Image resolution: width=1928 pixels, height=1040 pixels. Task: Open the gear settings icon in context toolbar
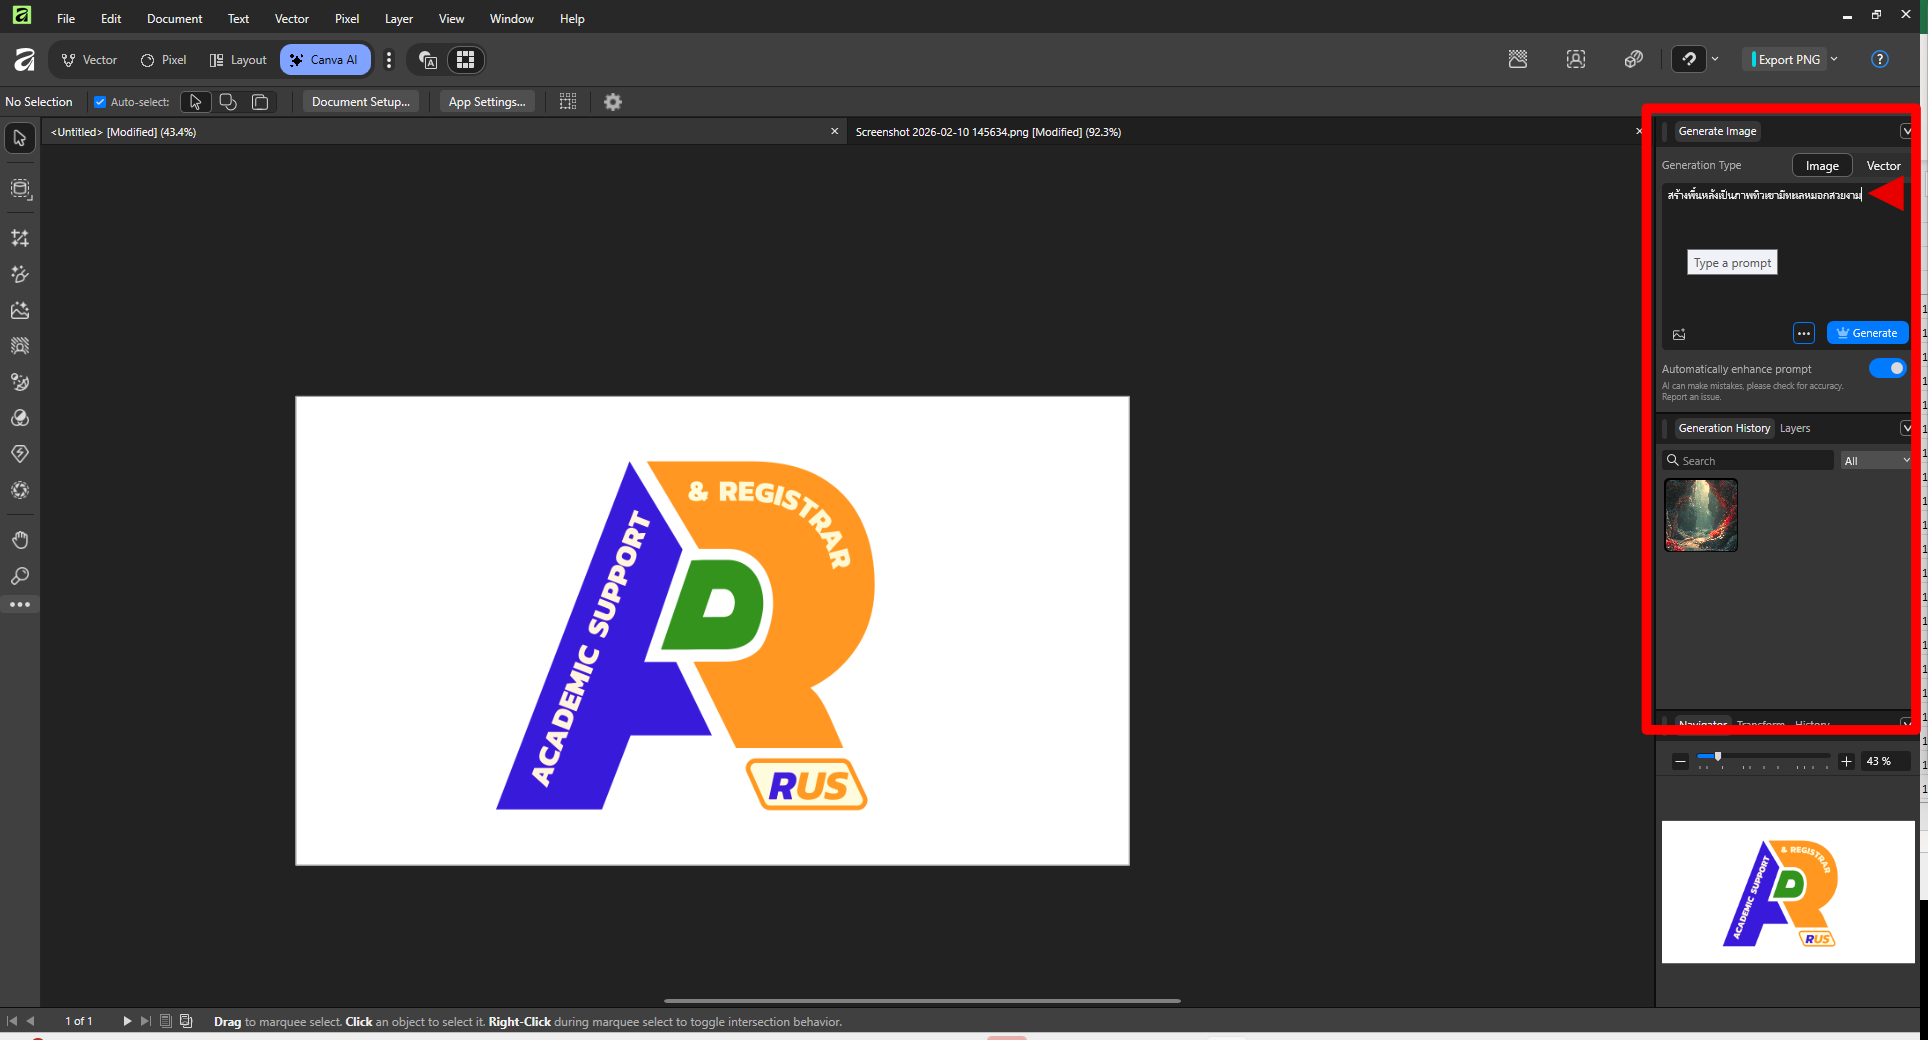613,102
